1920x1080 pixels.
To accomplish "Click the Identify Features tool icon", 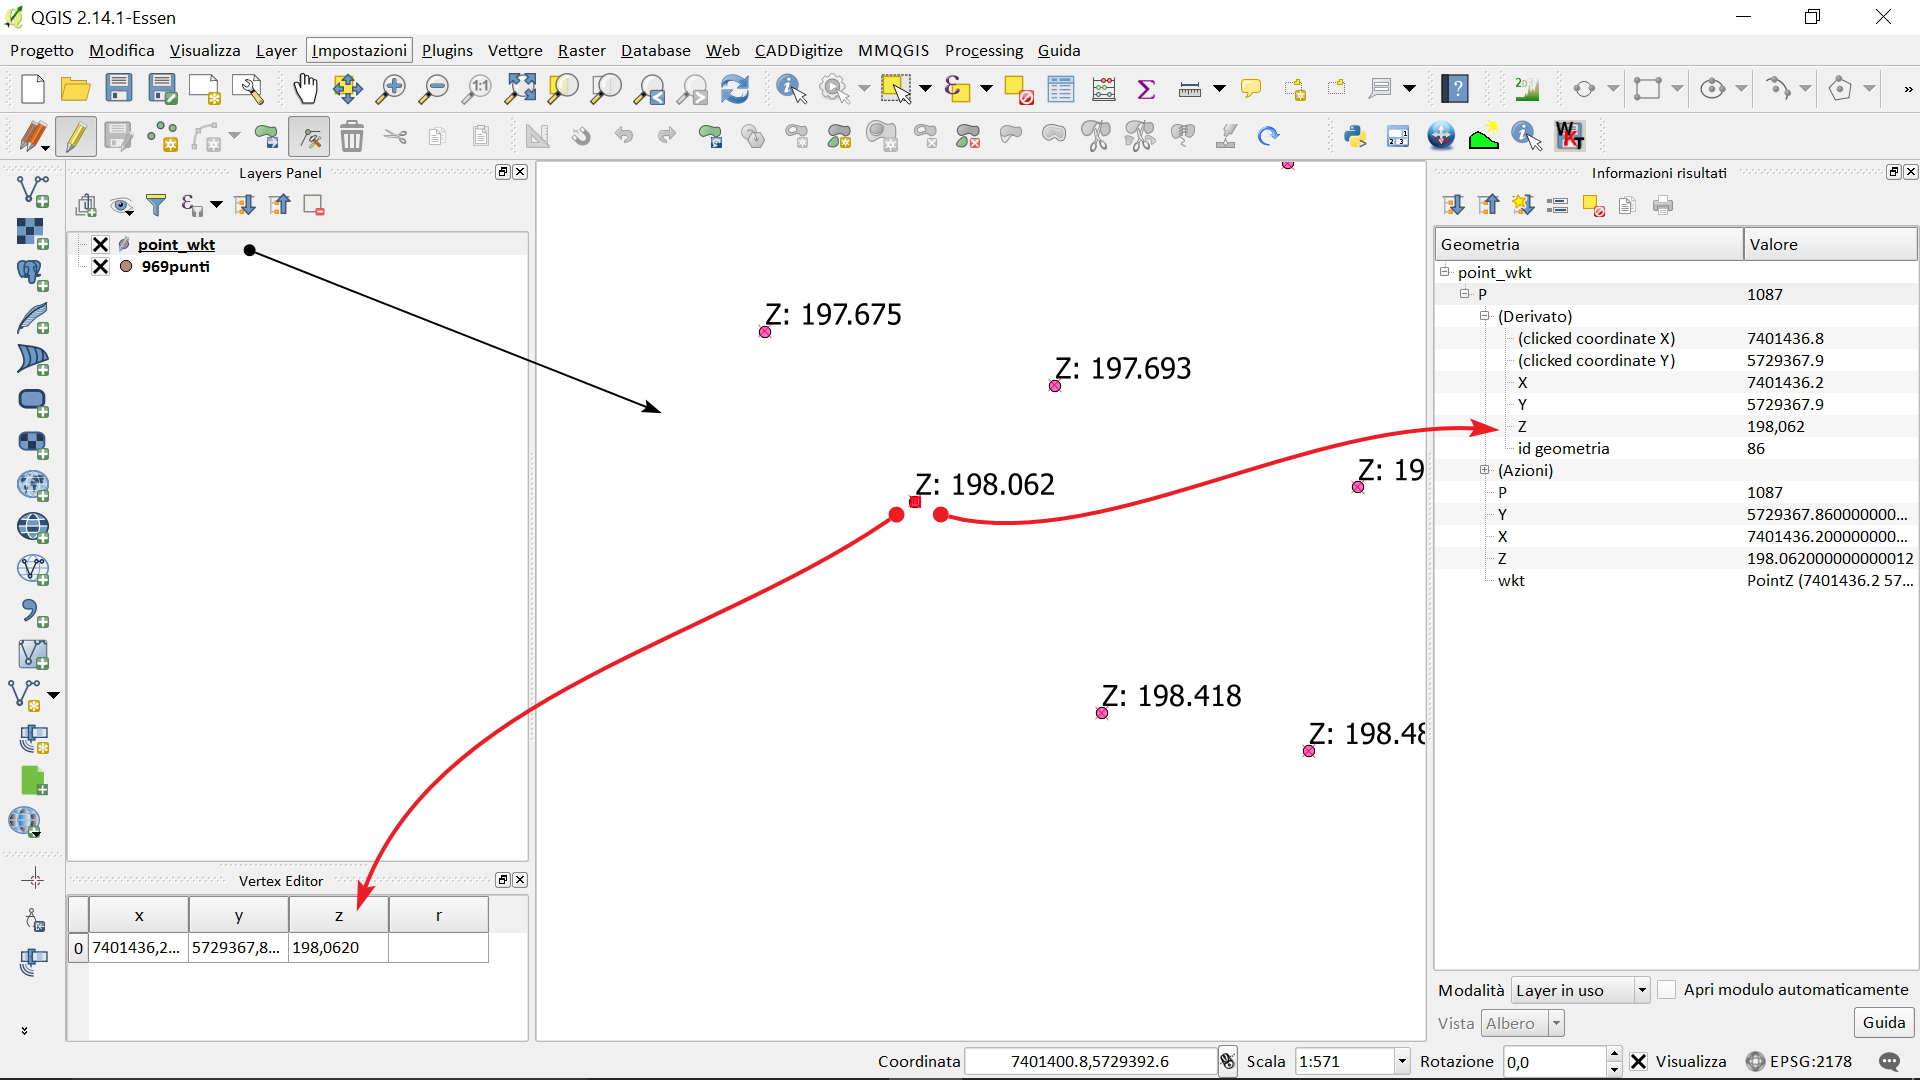I will coord(791,89).
